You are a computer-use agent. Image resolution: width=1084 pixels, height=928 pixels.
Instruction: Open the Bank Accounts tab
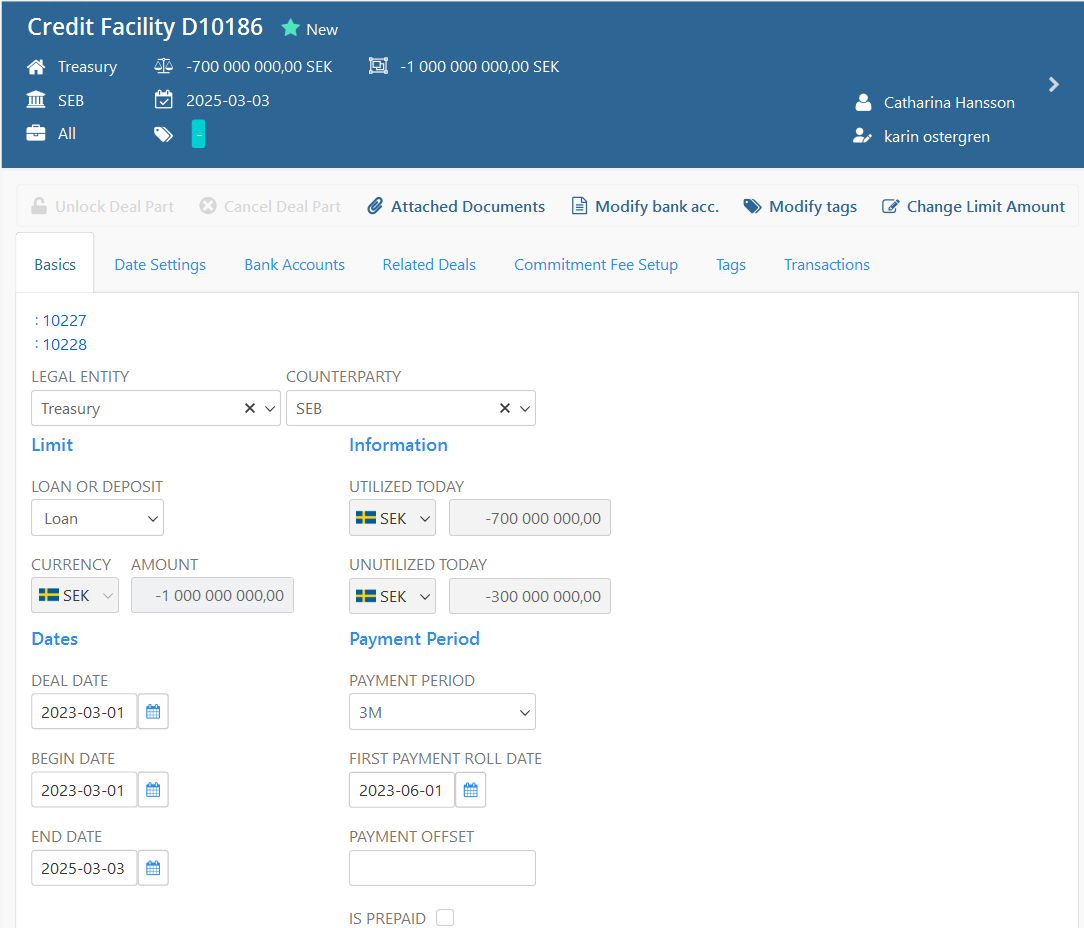click(x=295, y=264)
